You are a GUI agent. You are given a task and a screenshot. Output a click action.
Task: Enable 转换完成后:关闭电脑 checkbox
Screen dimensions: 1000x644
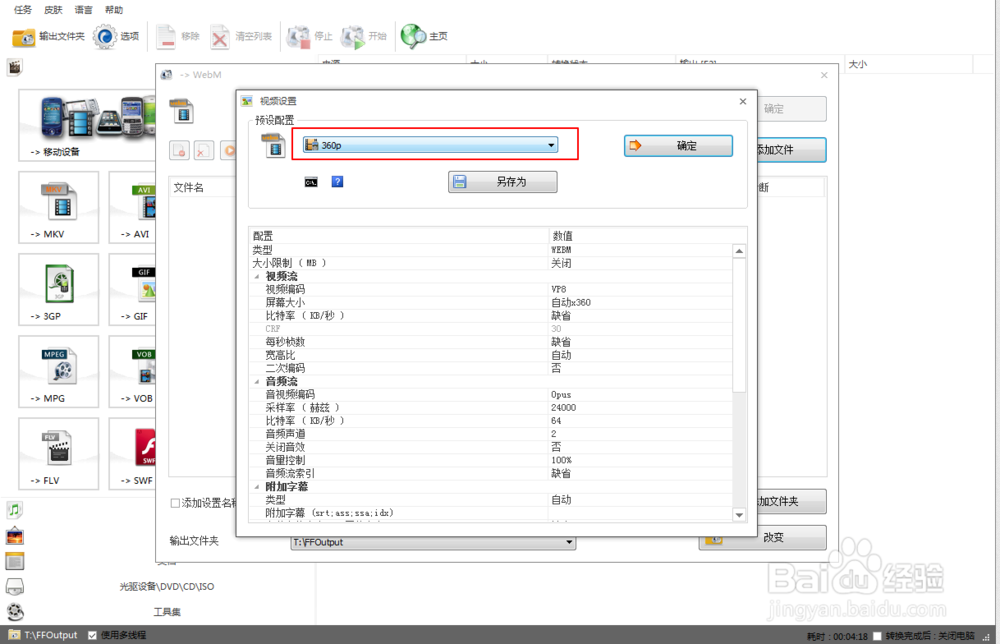point(878,636)
